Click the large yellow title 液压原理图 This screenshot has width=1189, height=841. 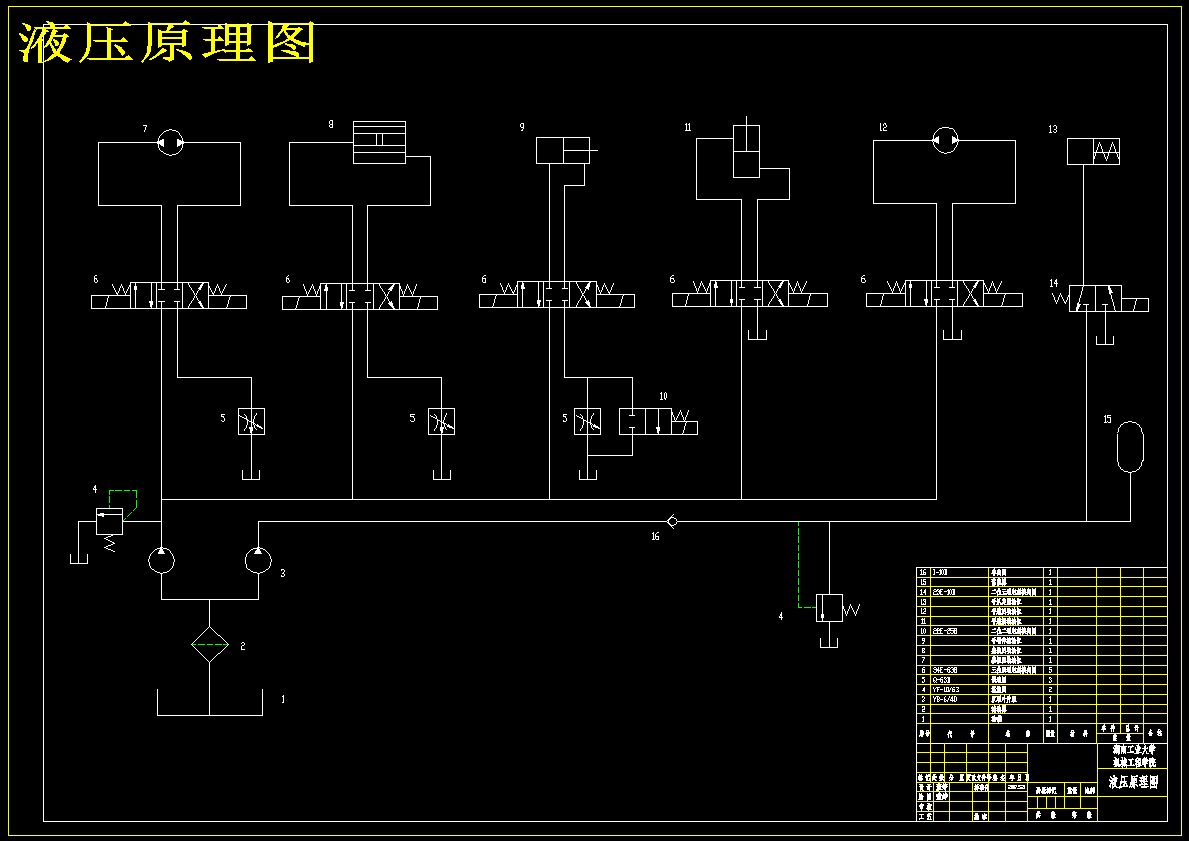167,42
